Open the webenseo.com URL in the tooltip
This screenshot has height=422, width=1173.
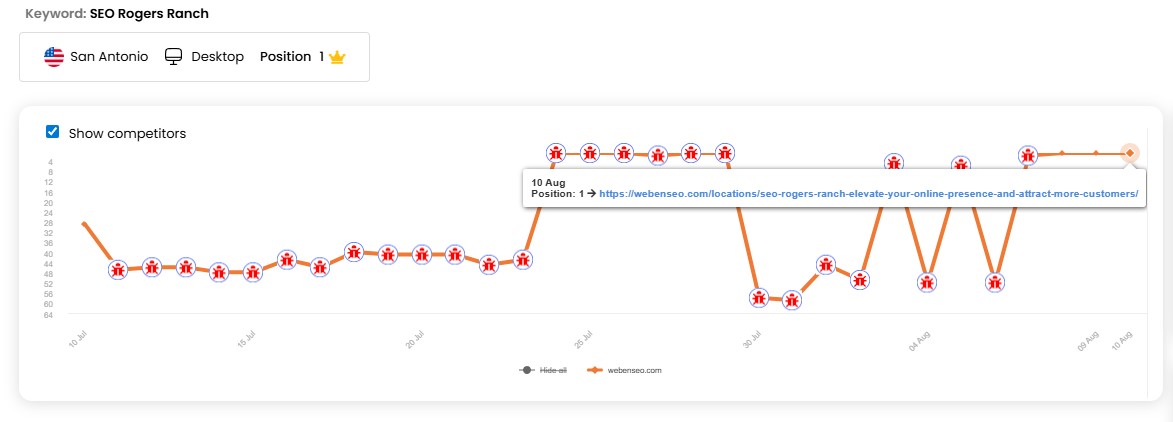pos(868,194)
